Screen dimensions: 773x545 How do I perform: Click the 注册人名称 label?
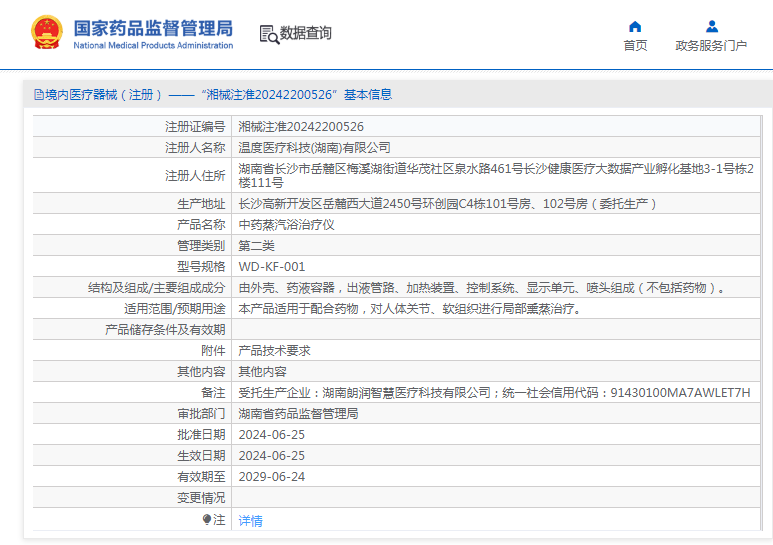[x=195, y=147]
